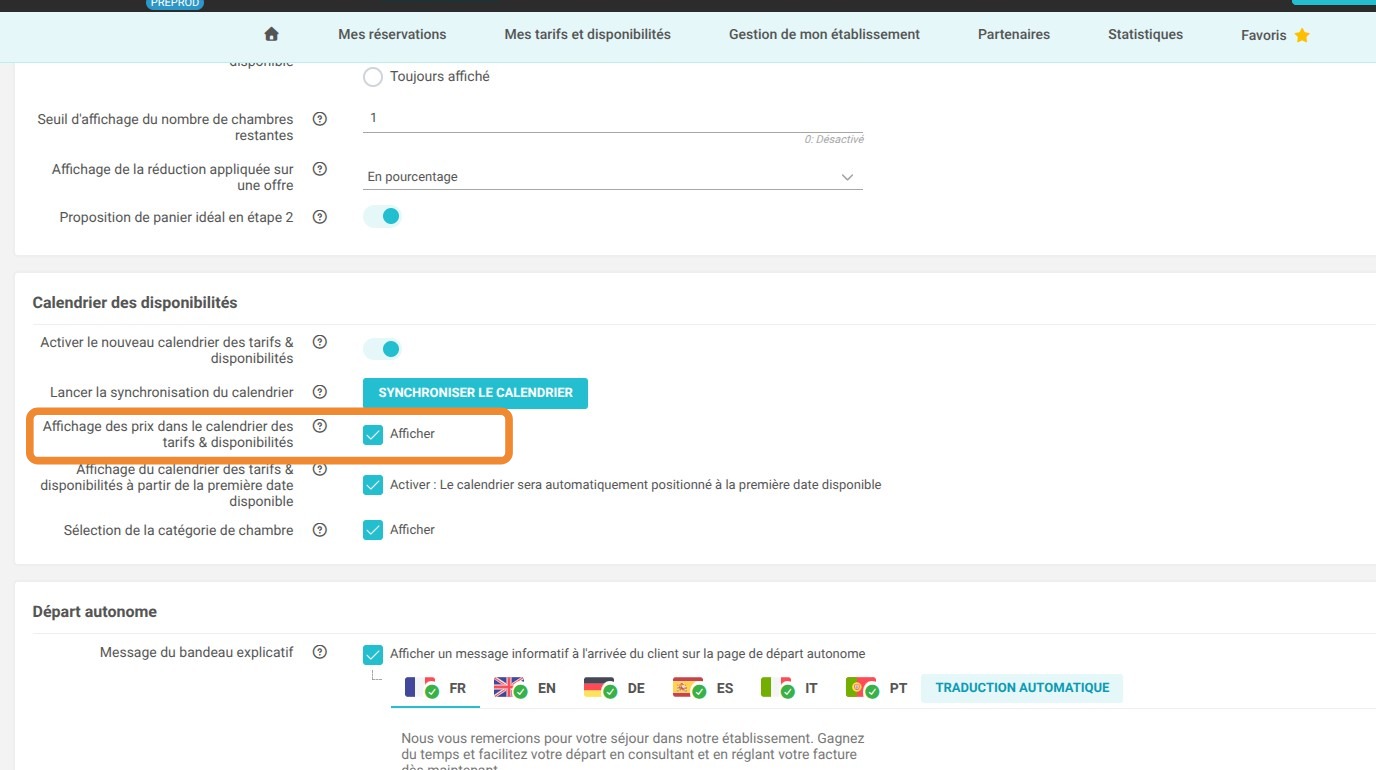
Task: Click the Seuil d'affichage value field
Action: [612, 118]
